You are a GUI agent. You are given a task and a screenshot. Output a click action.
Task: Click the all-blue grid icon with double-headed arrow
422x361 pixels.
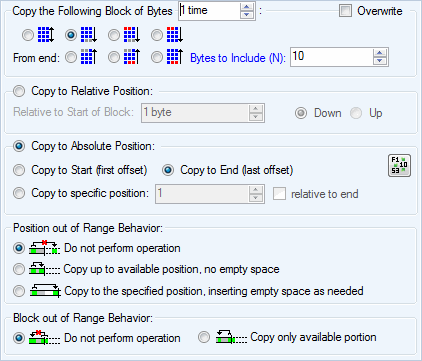(46, 35)
